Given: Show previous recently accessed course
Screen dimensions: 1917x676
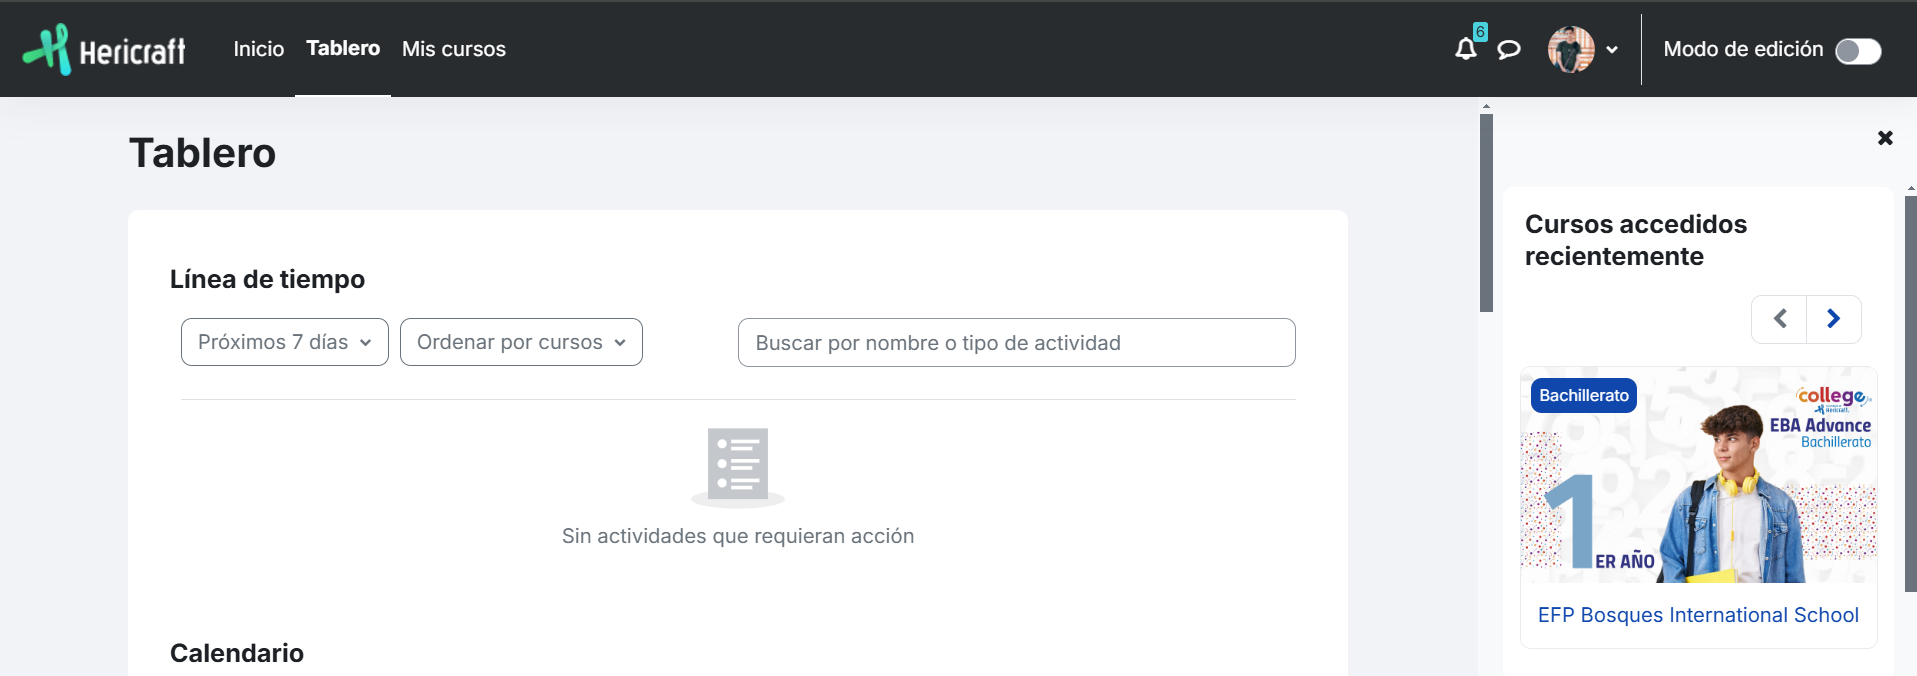Looking at the screenshot, I should point(1779,319).
